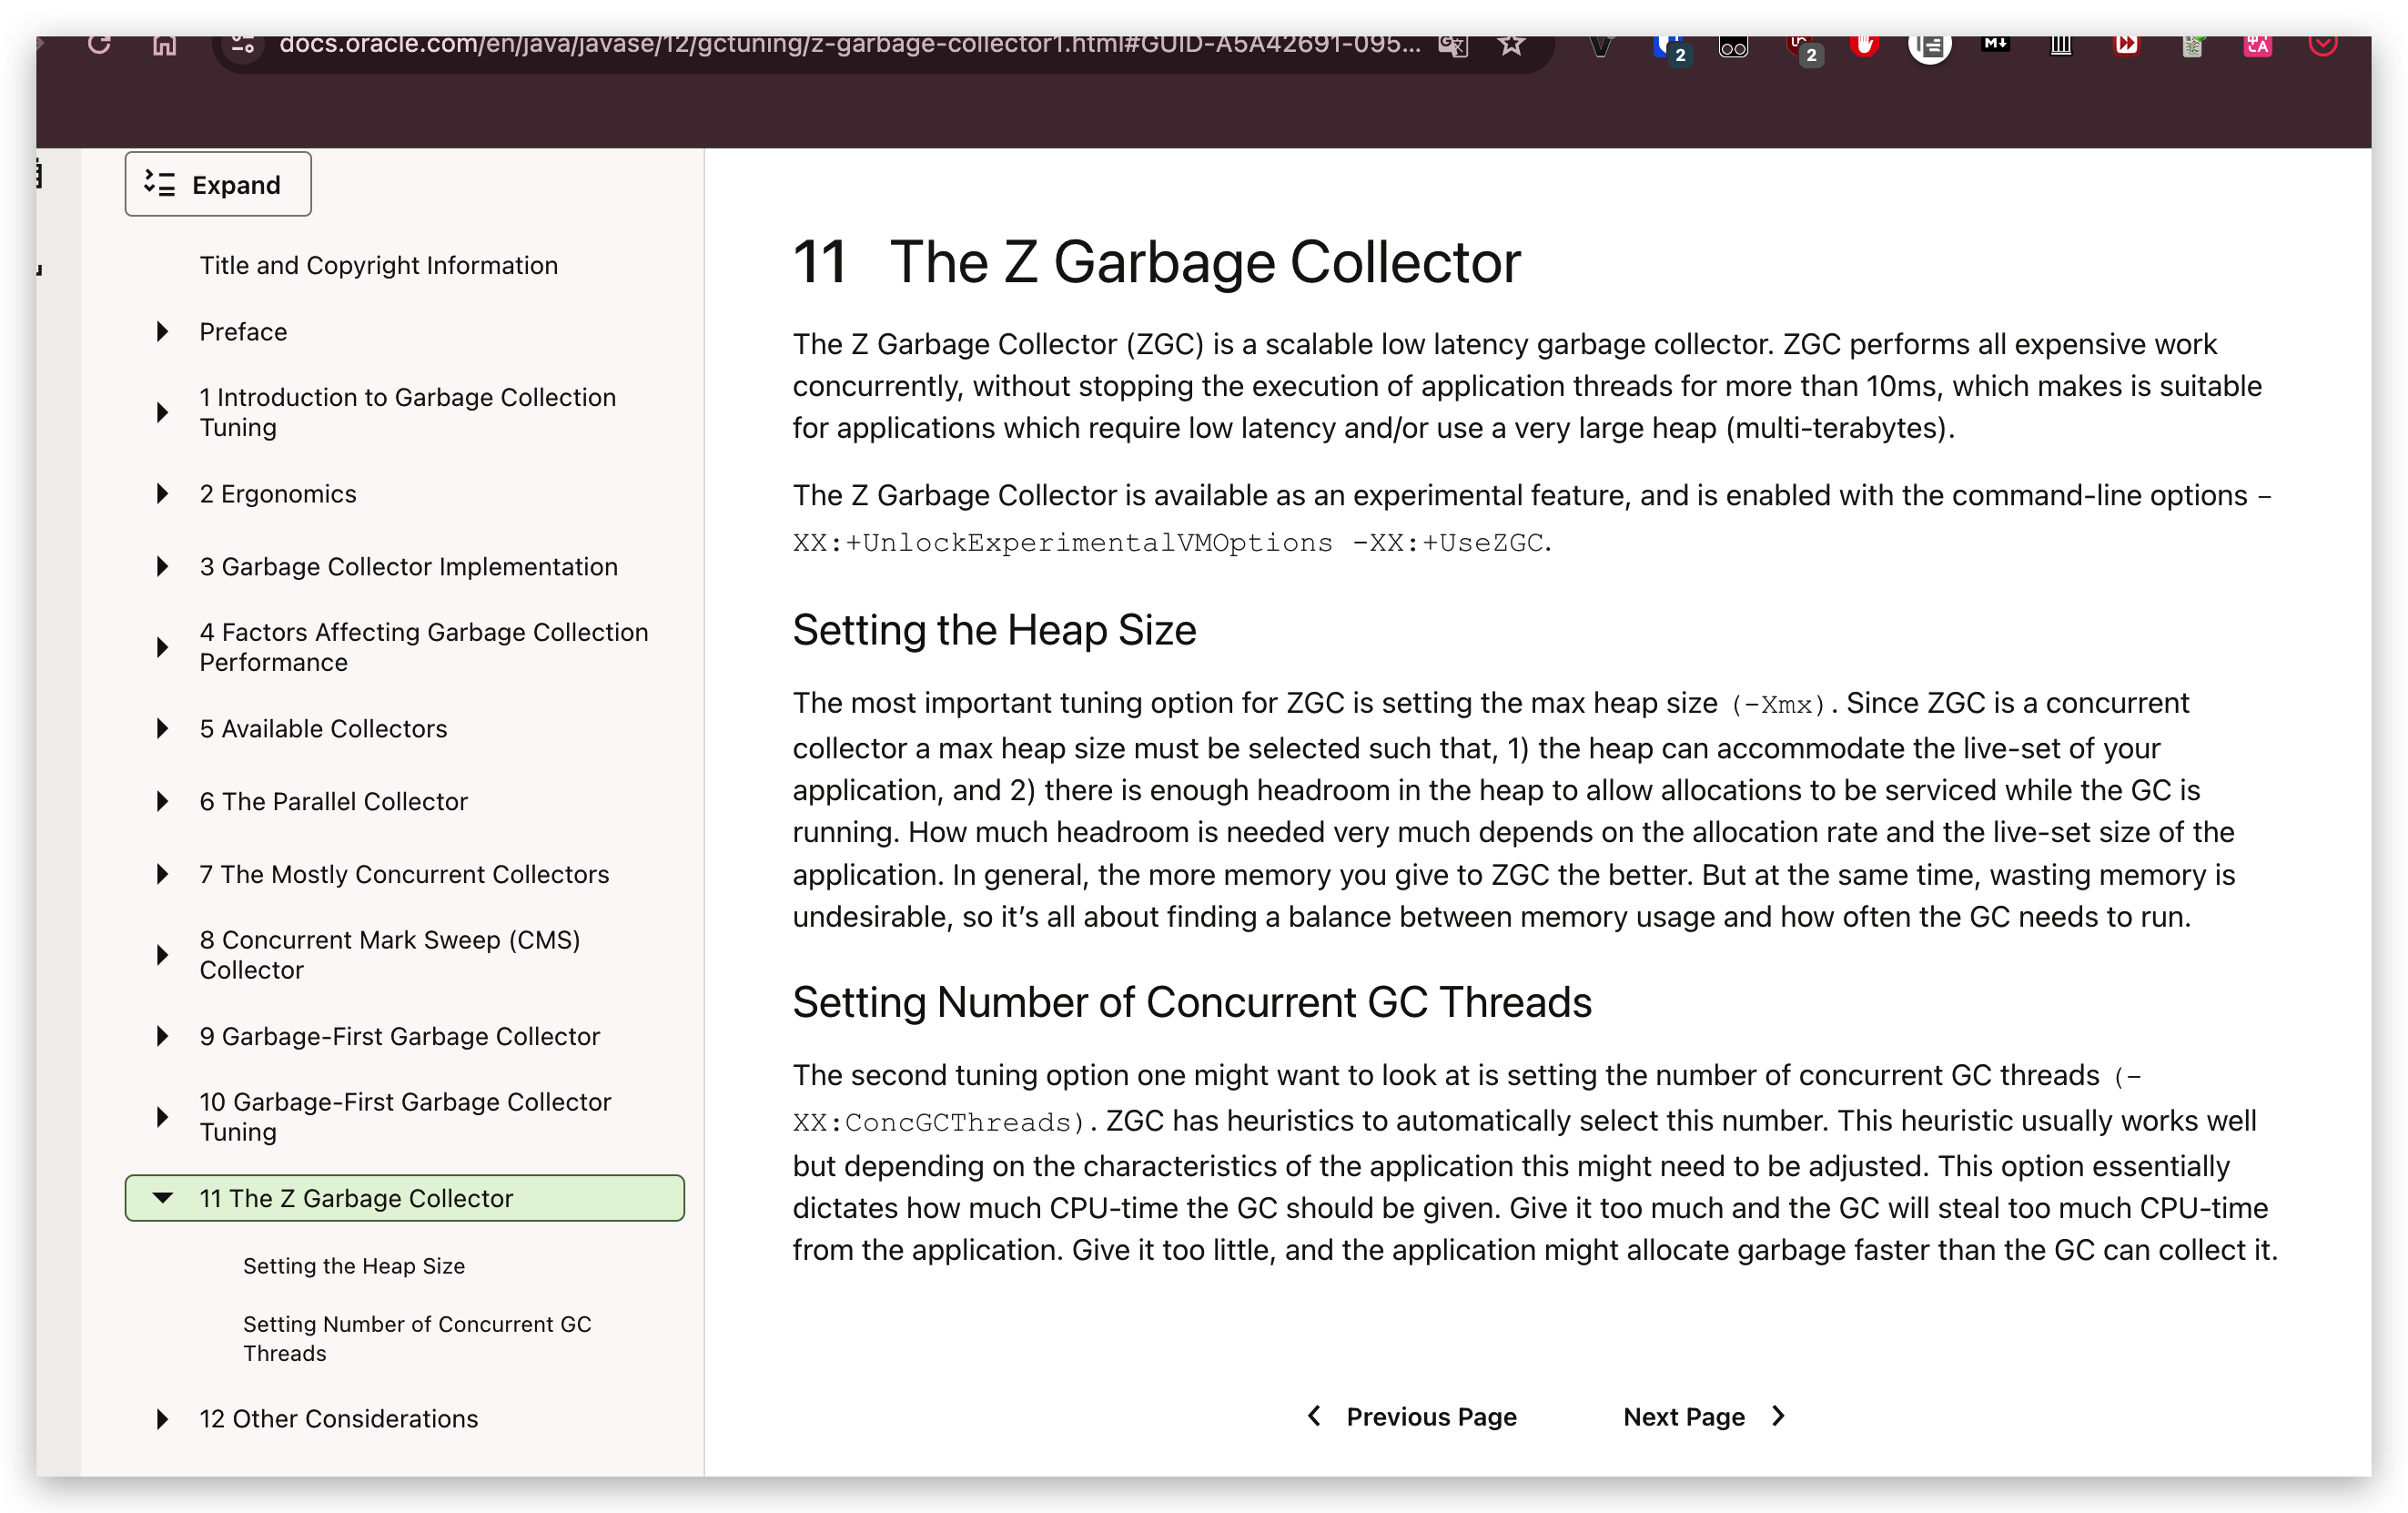Click the Markdown extension icon
The height and width of the screenshot is (1513, 2408).
1995,43
